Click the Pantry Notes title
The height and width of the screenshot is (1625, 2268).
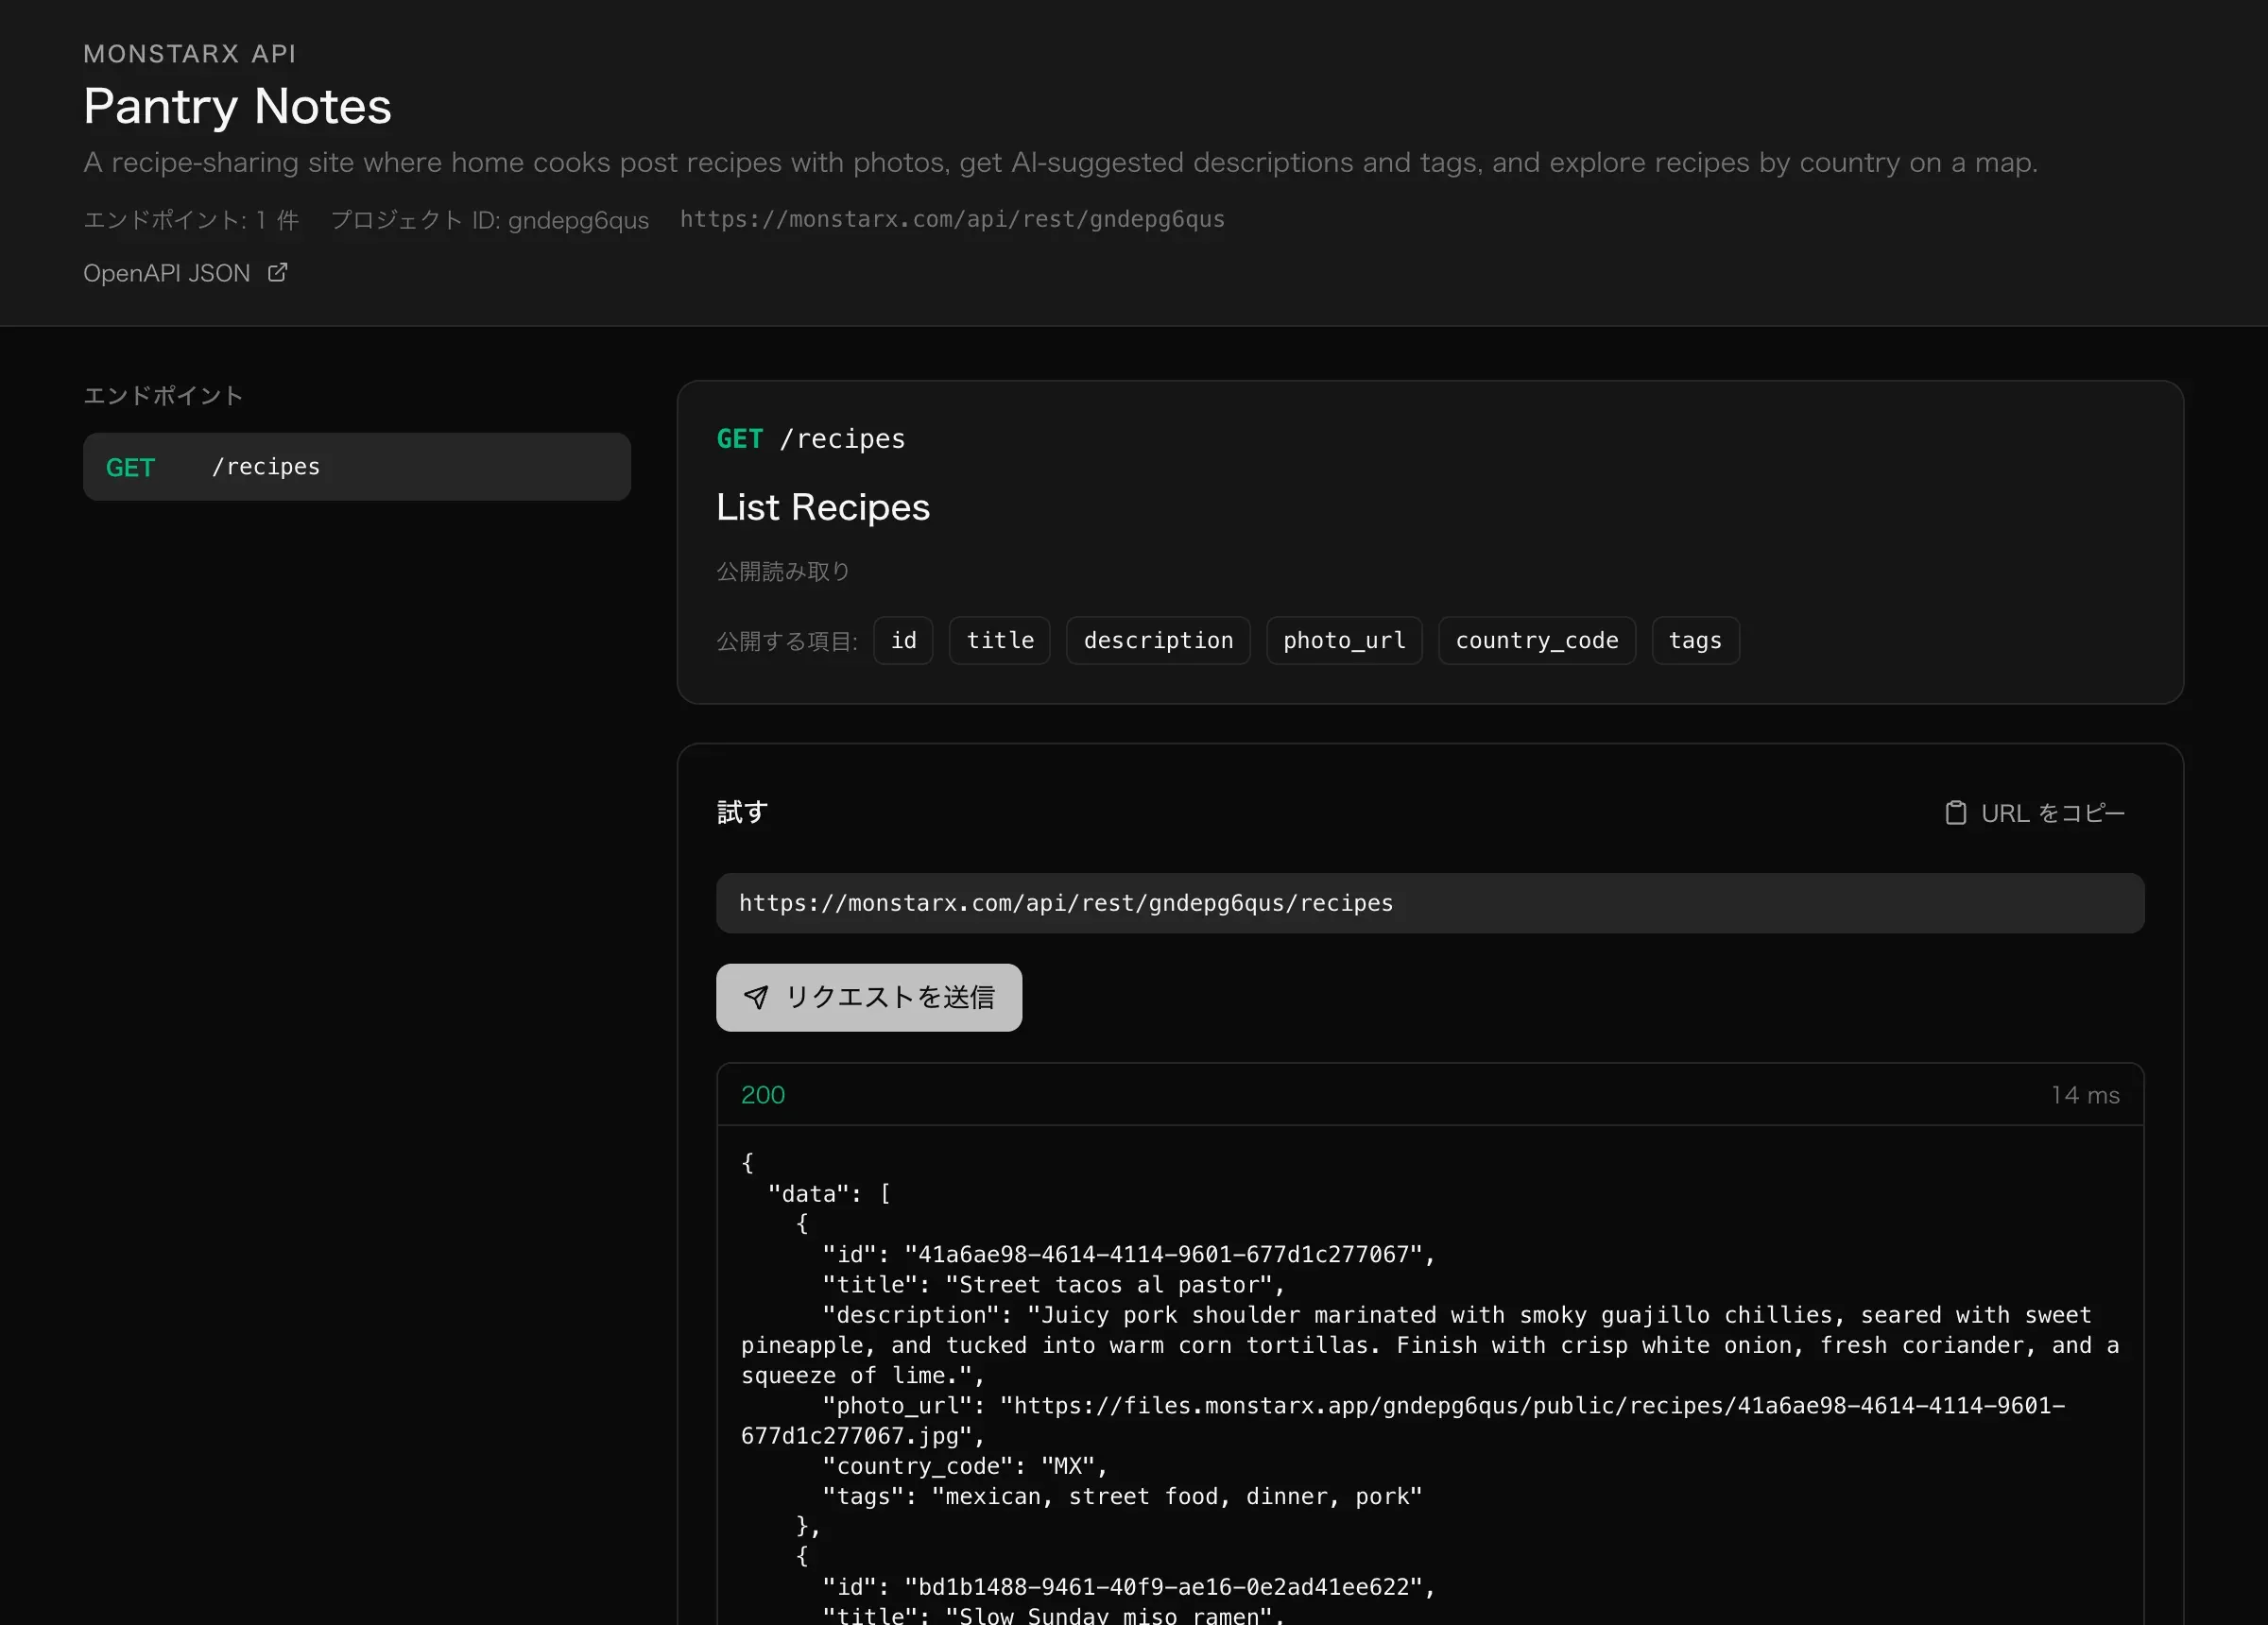(x=237, y=106)
